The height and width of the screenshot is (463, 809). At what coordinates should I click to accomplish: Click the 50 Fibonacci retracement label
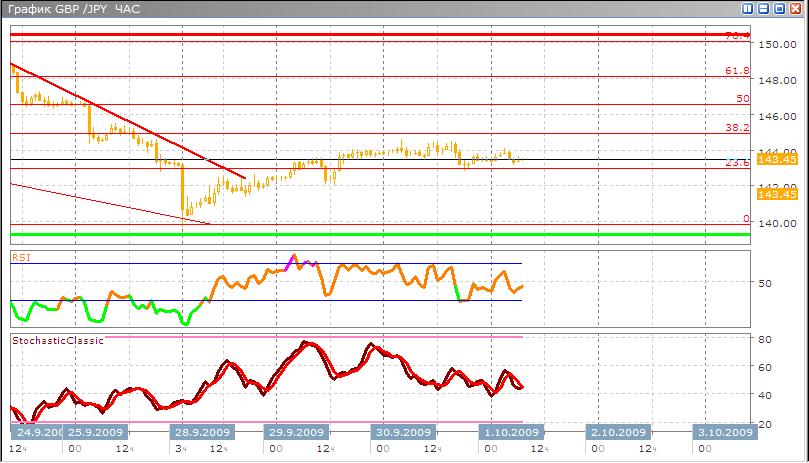click(x=743, y=99)
